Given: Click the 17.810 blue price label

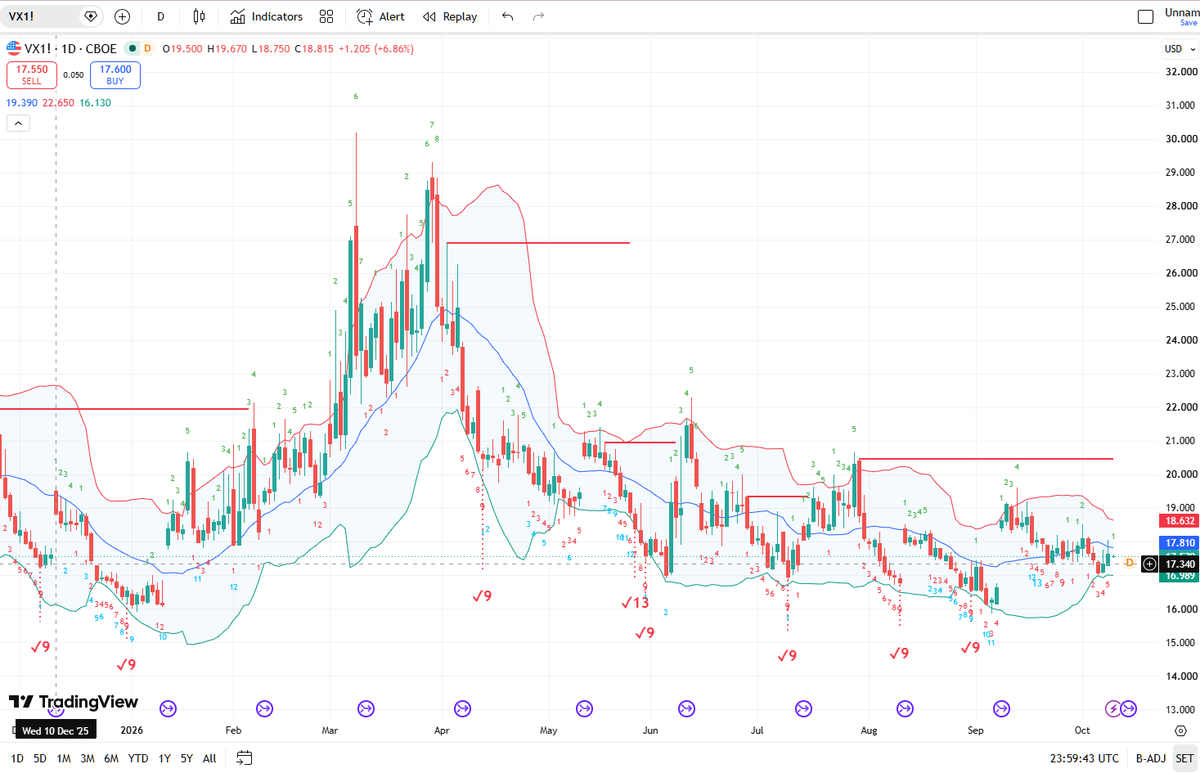Looking at the screenshot, I should click(x=1180, y=542).
